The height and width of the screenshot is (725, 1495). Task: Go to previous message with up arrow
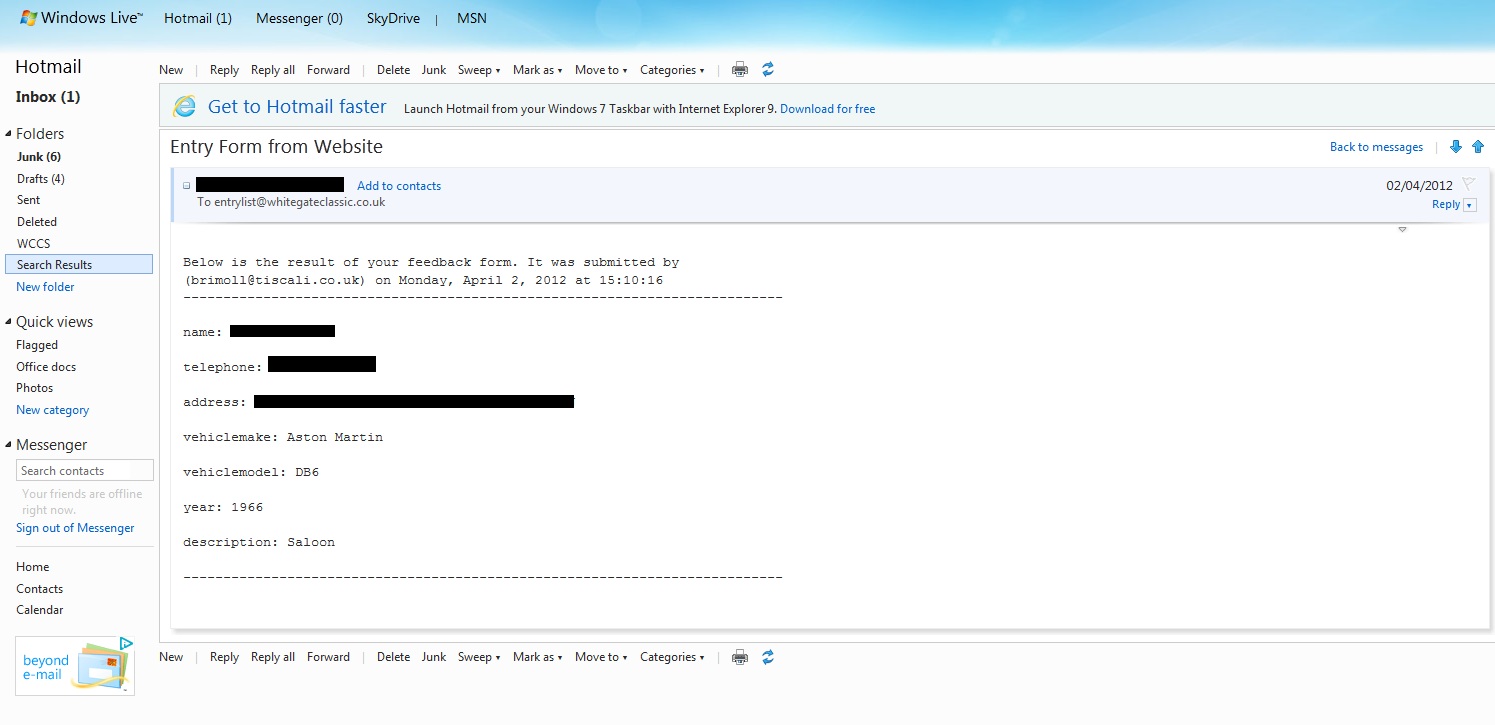tap(1478, 147)
